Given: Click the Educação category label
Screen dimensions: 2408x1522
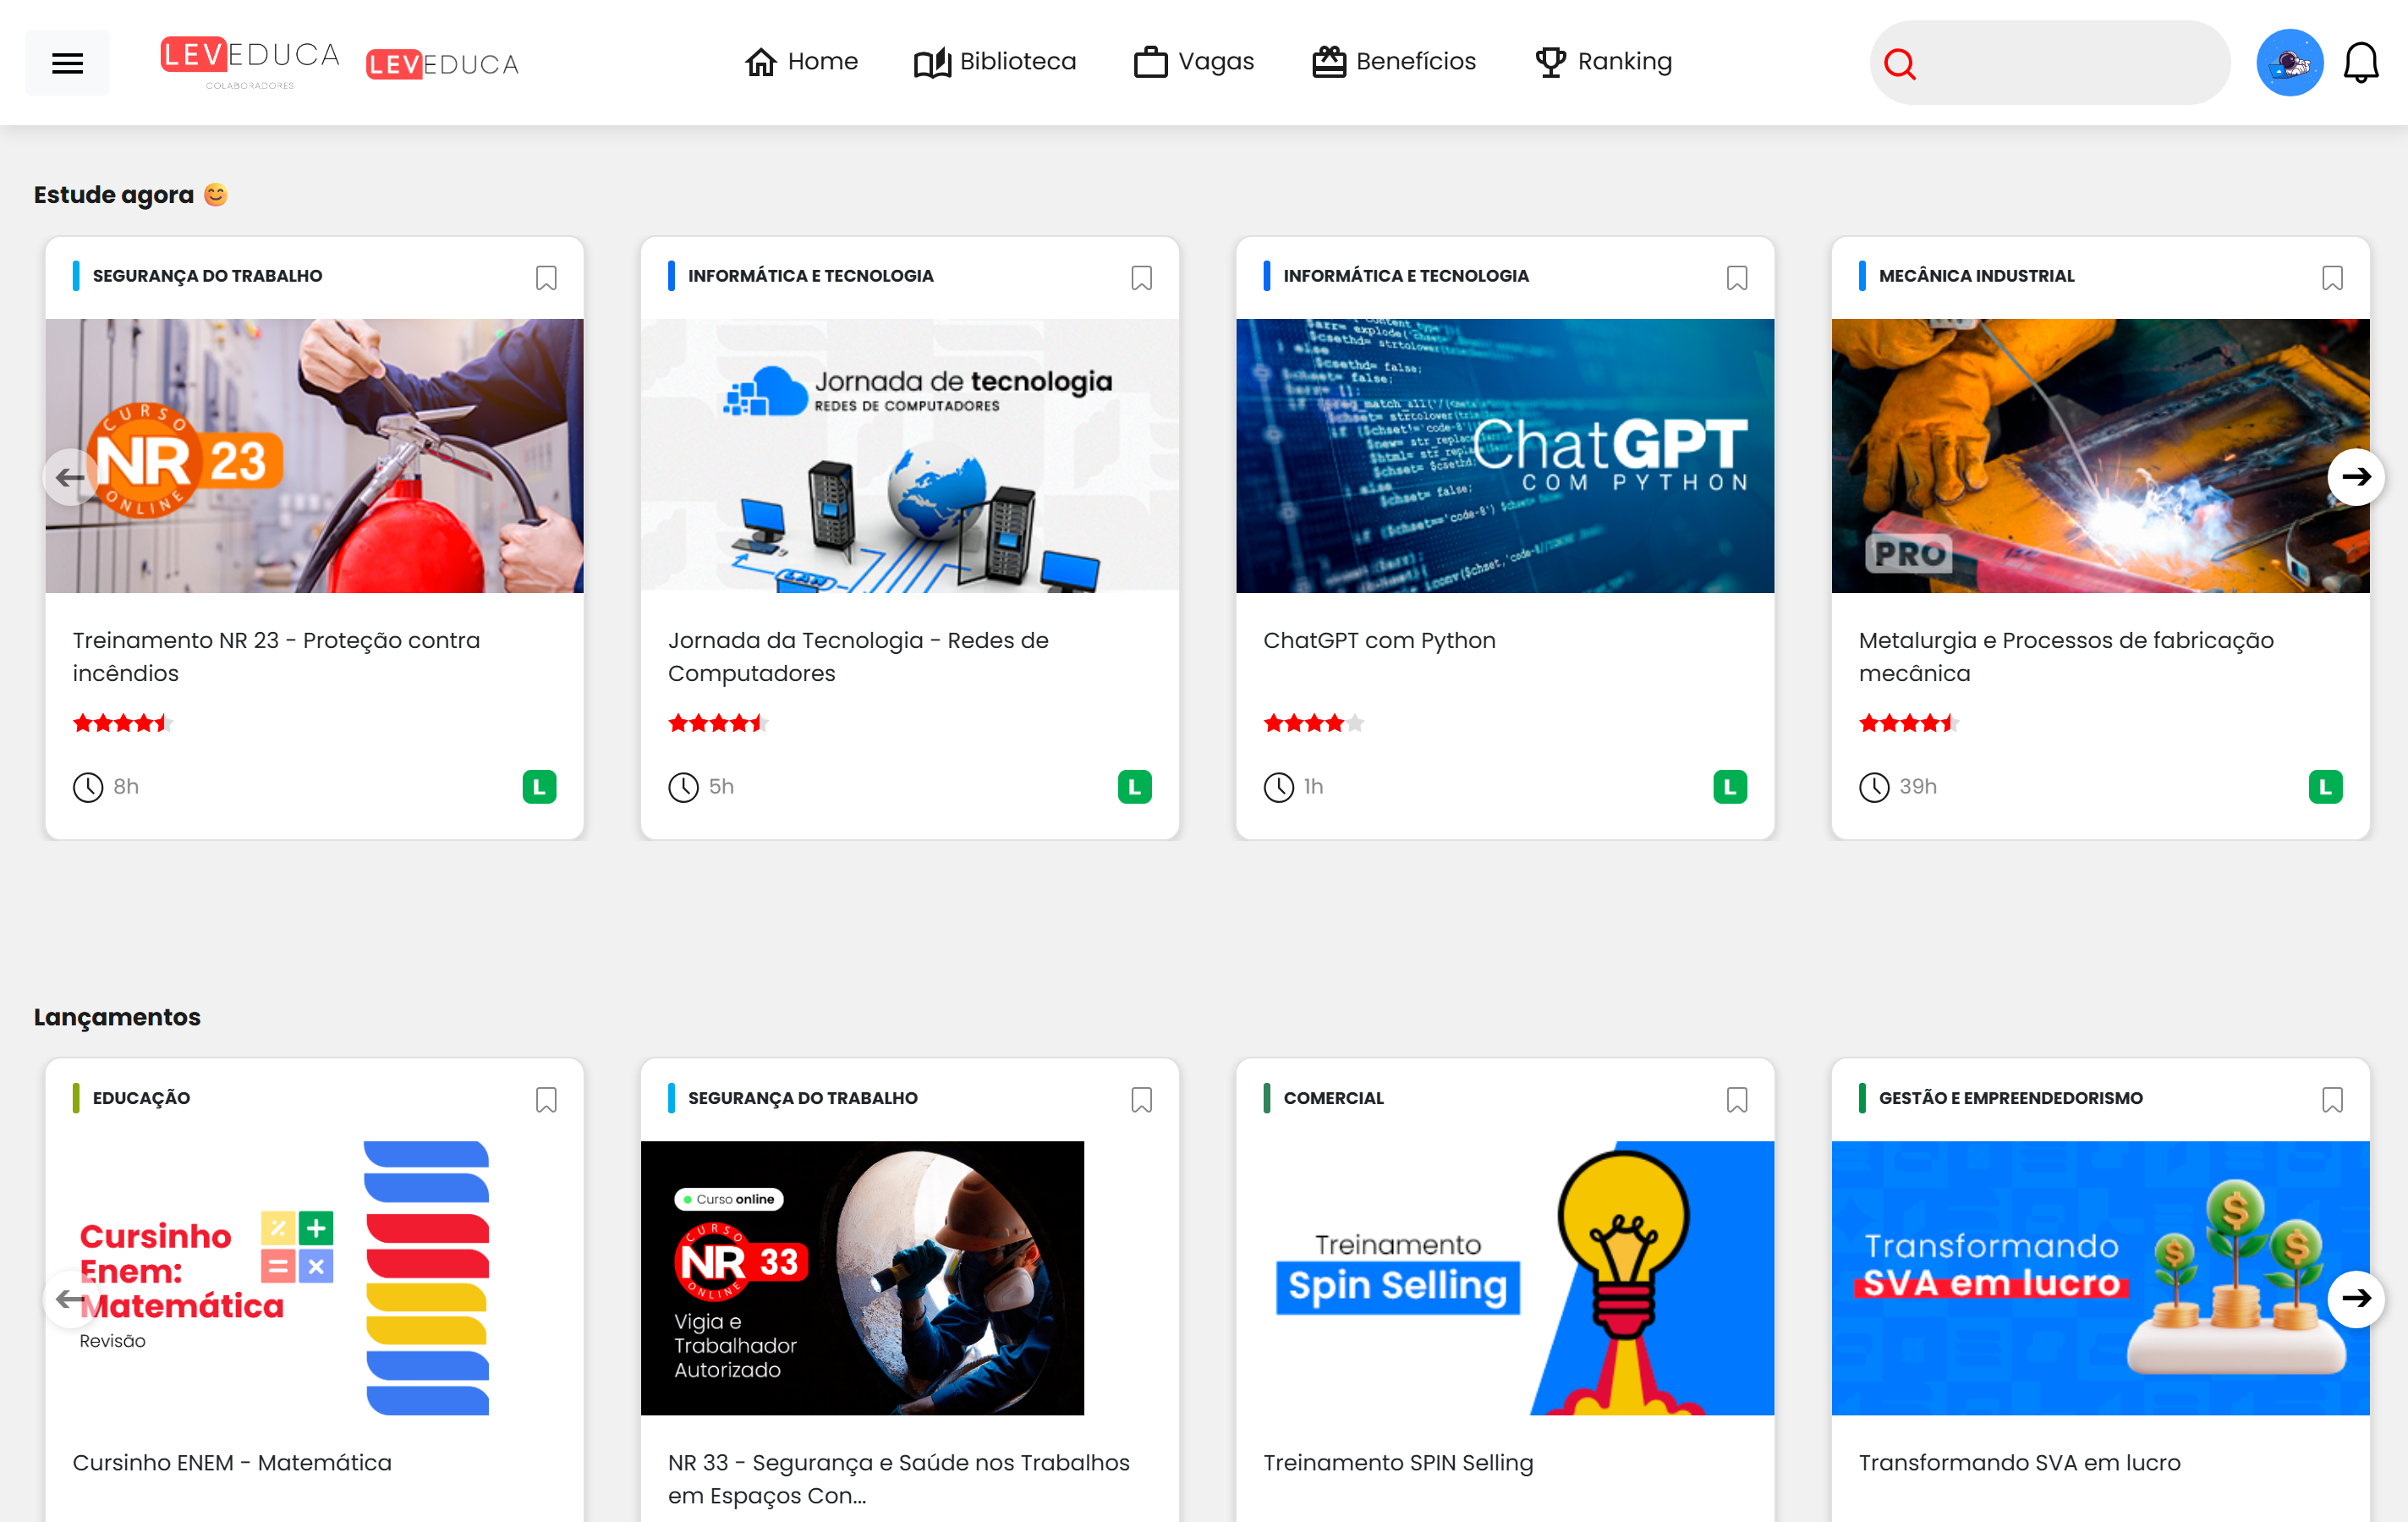Looking at the screenshot, I should pyautogui.click(x=141, y=1098).
